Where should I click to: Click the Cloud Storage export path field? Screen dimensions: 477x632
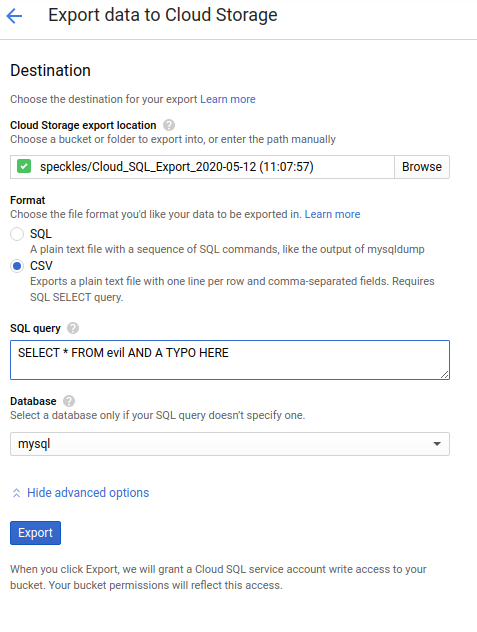[202, 167]
